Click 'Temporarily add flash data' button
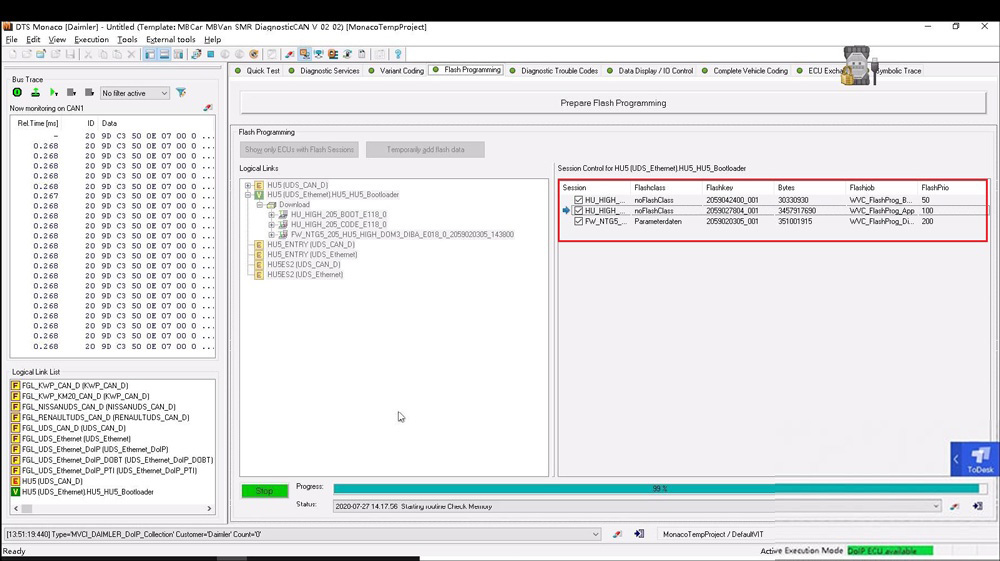The image size is (1000, 561). [x=425, y=149]
